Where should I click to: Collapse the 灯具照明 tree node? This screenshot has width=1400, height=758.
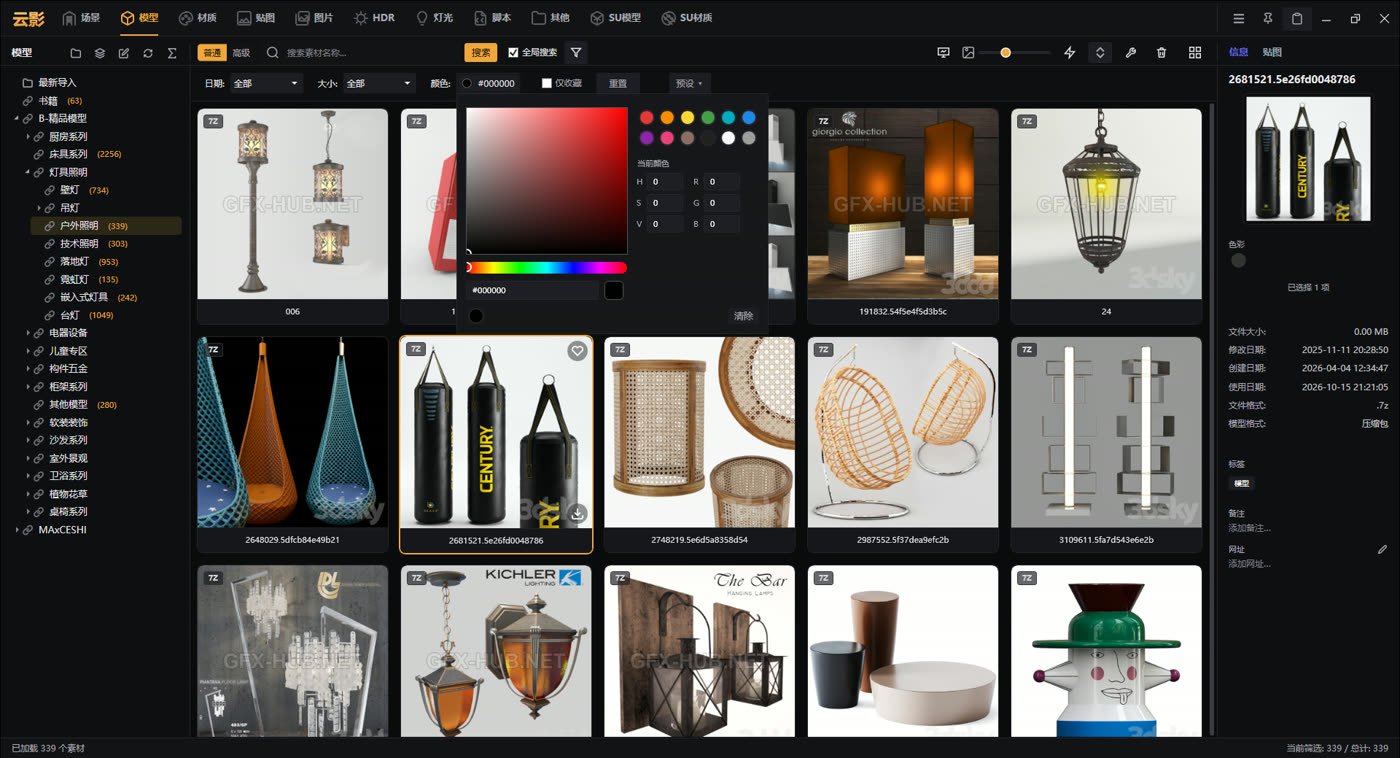click(x=28, y=172)
